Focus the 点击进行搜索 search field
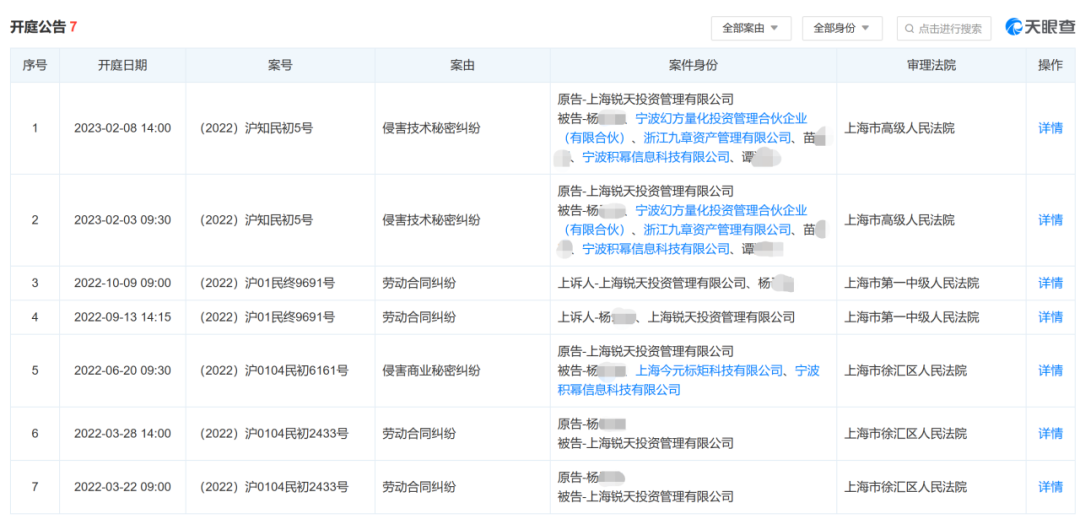 [950, 29]
